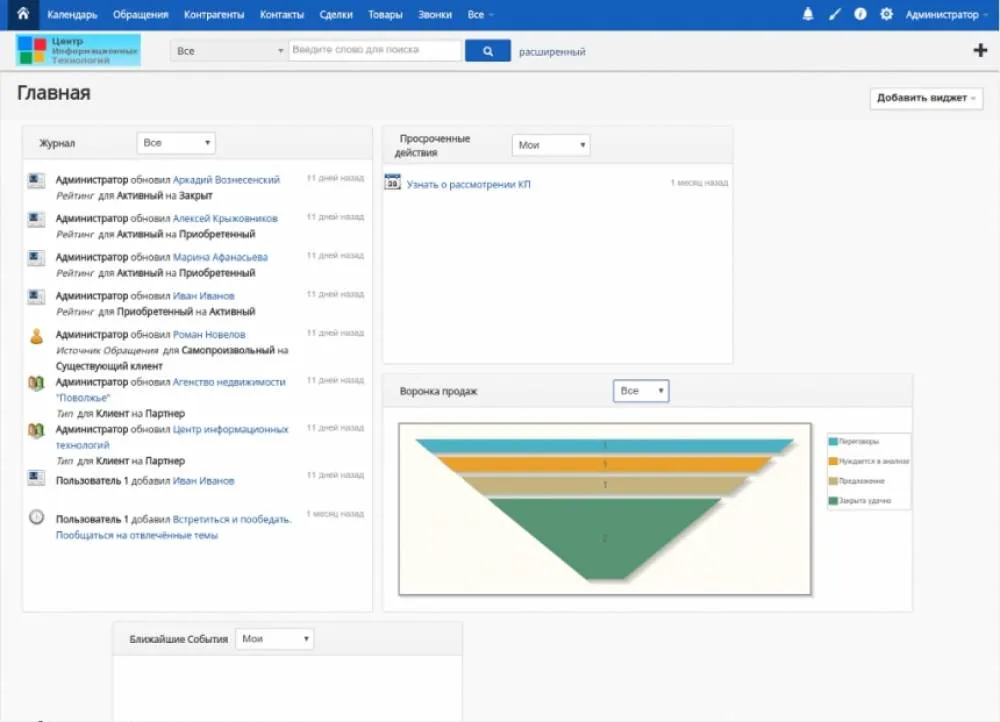Click Воронка продаж widget title
Image resolution: width=1000 pixels, height=722 pixels.
click(x=438, y=391)
